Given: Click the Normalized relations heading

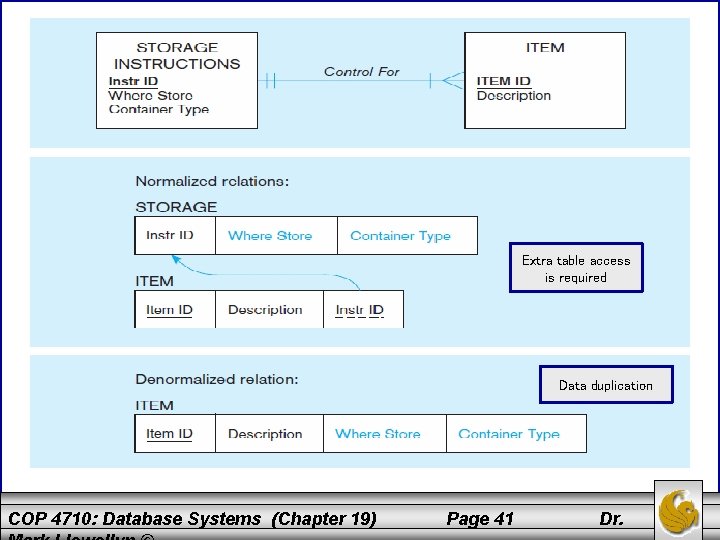Looking at the screenshot, I should [x=212, y=181].
